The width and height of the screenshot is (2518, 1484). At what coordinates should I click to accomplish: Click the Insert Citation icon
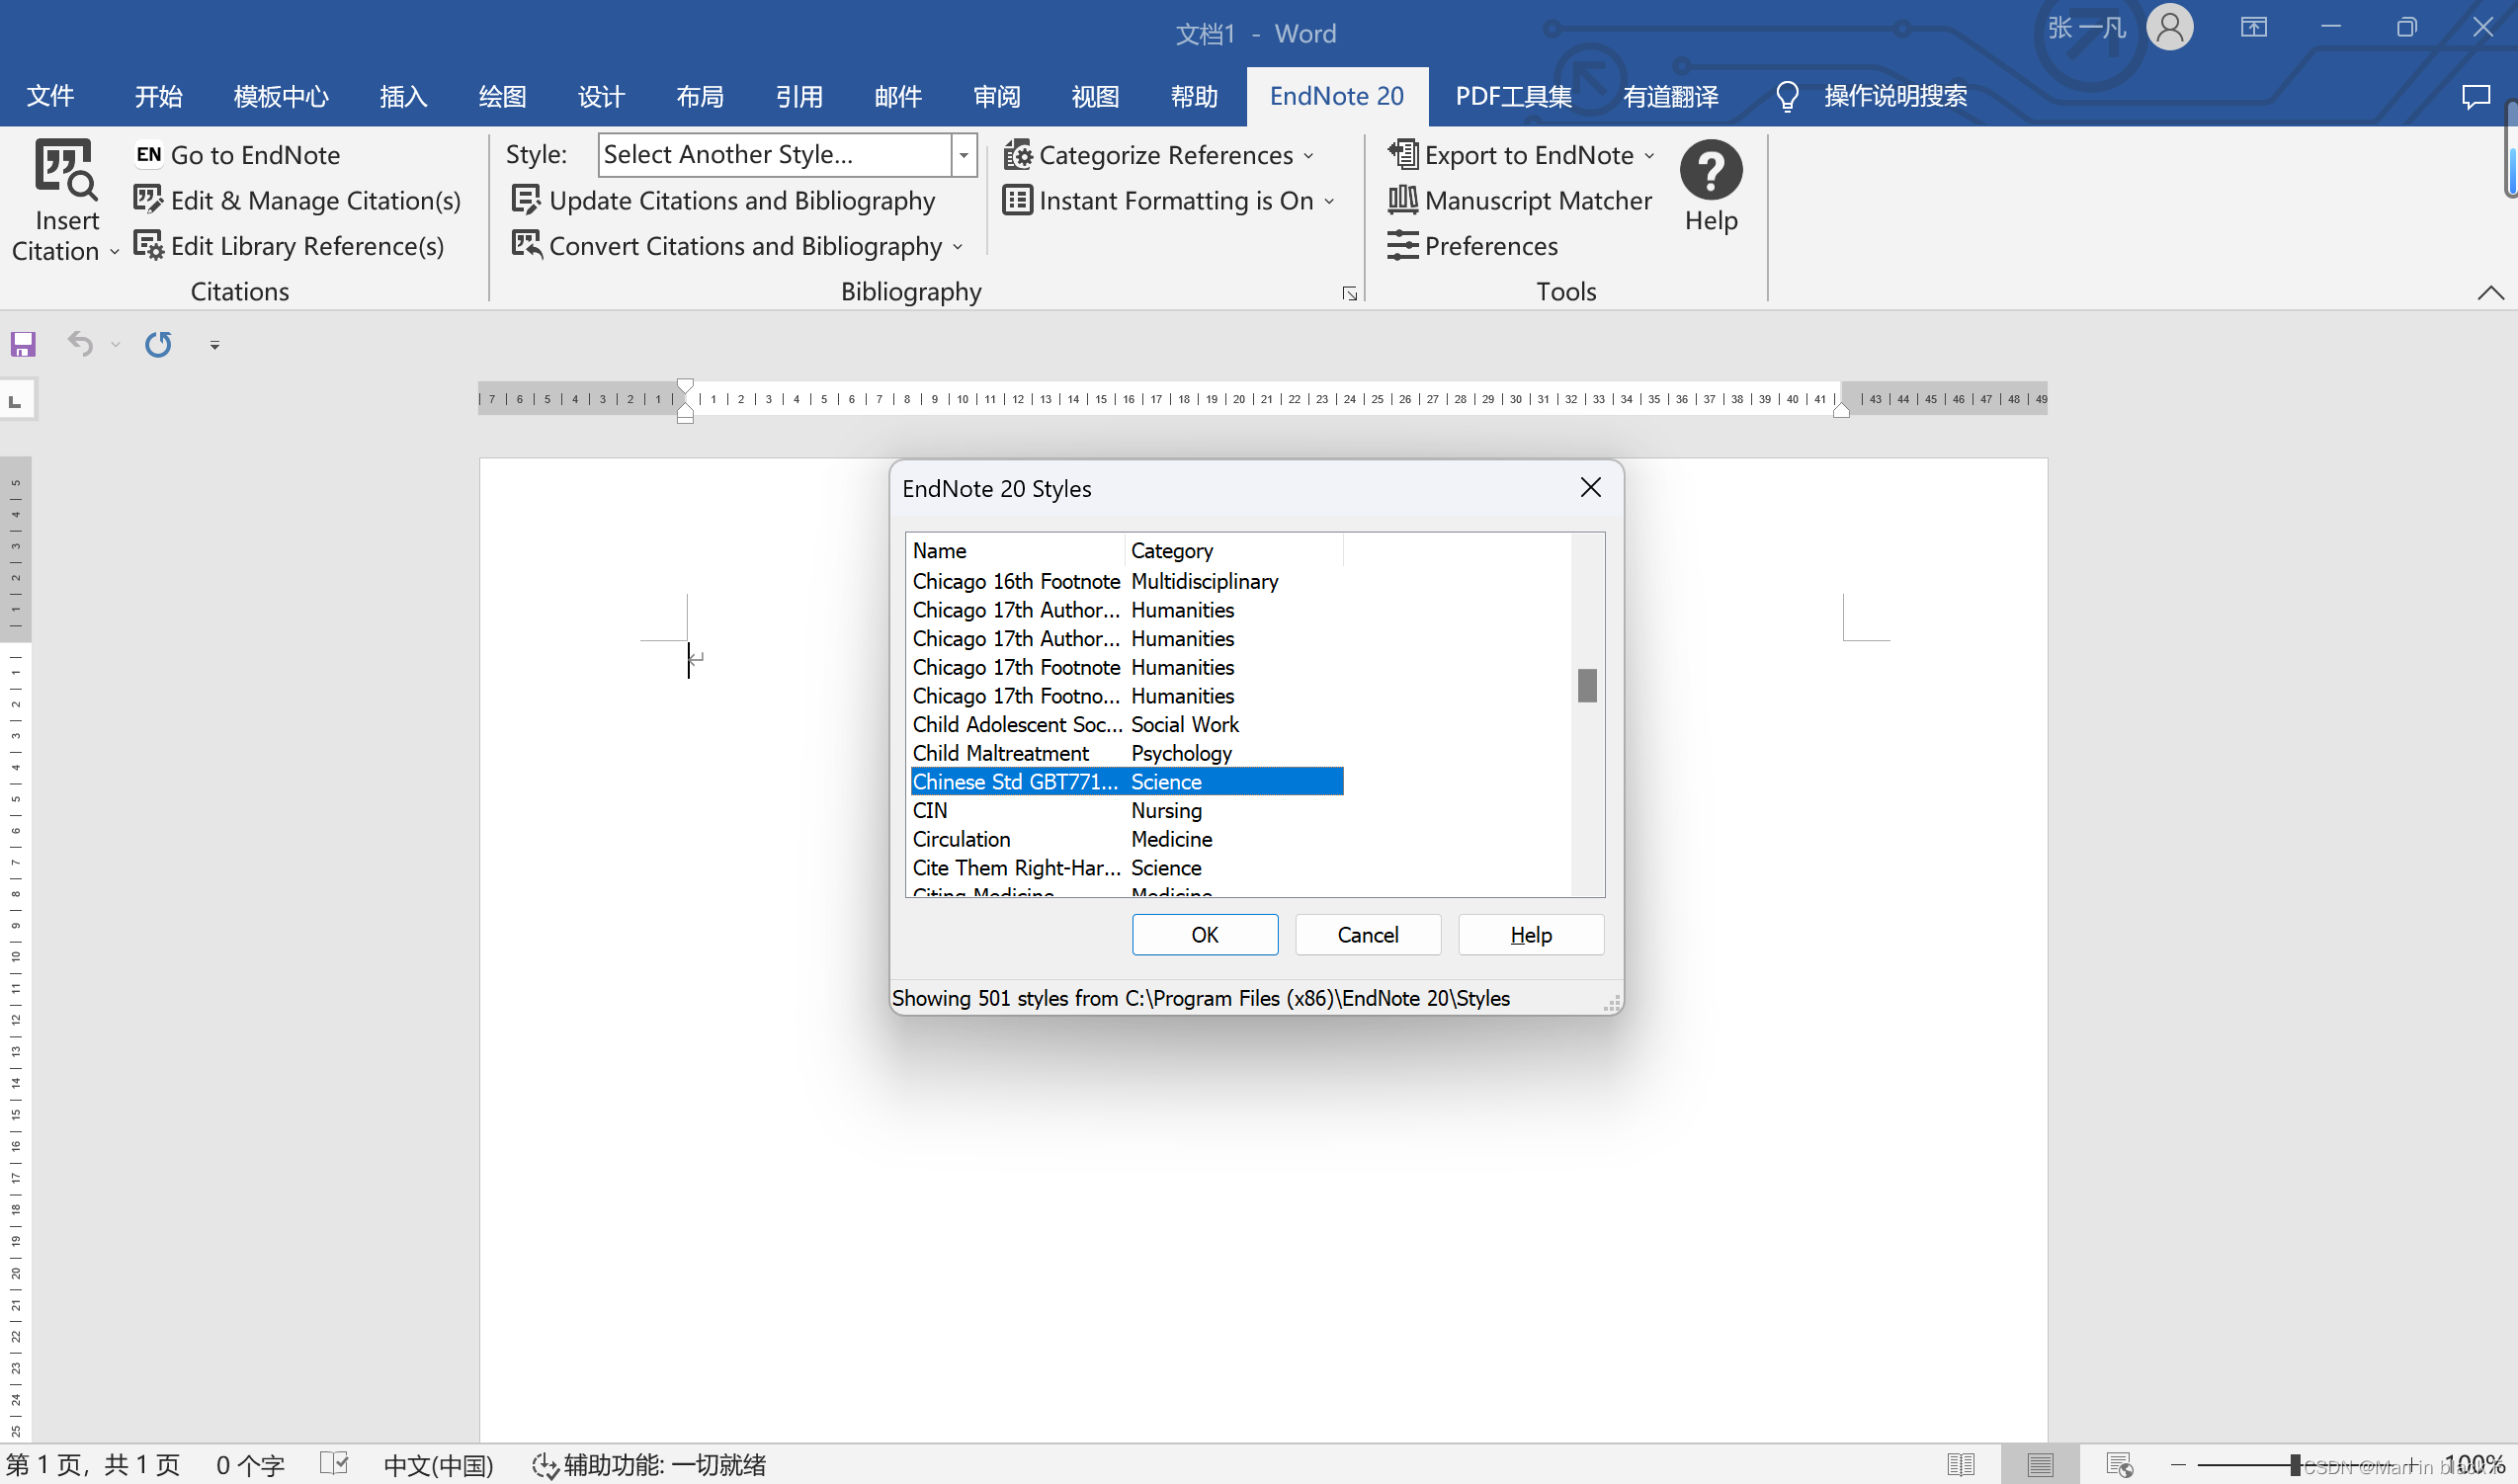point(66,169)
